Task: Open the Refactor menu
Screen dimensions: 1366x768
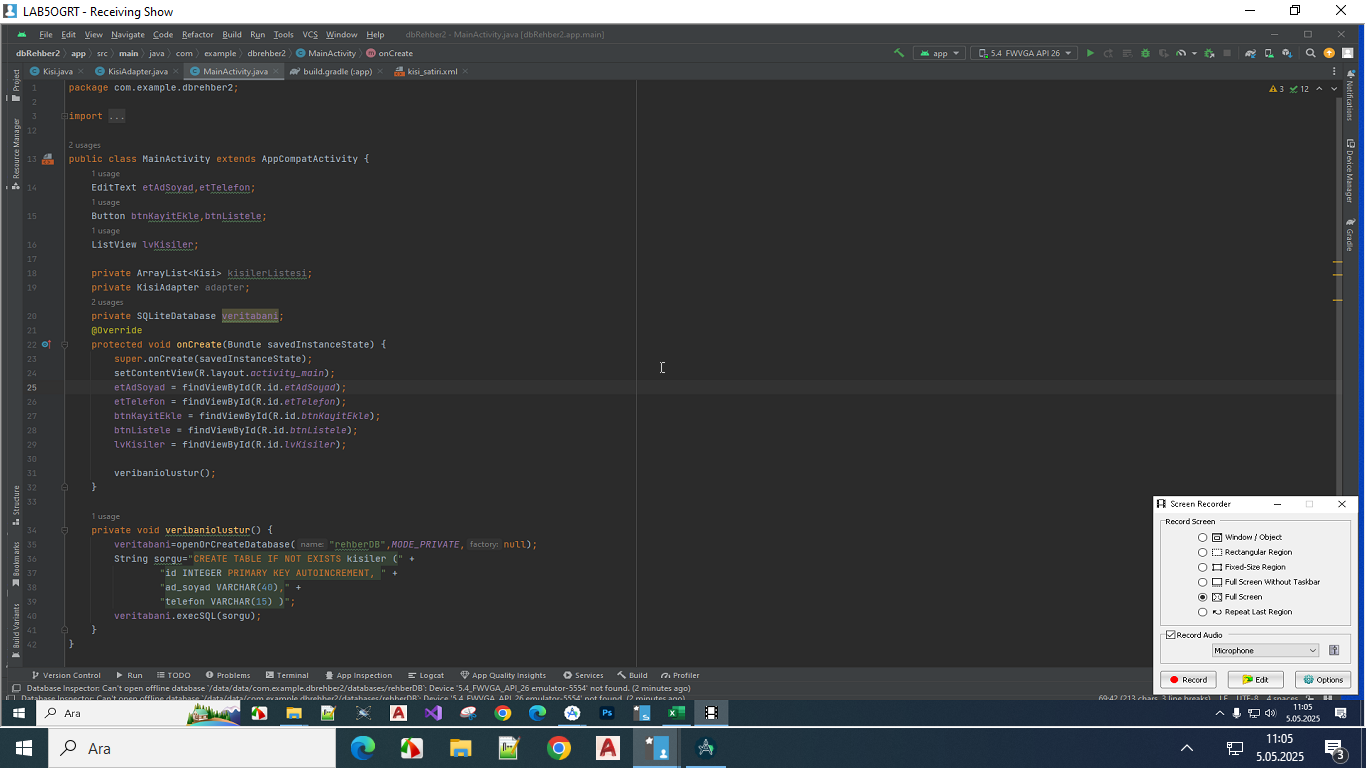Action: pos(197,34)
